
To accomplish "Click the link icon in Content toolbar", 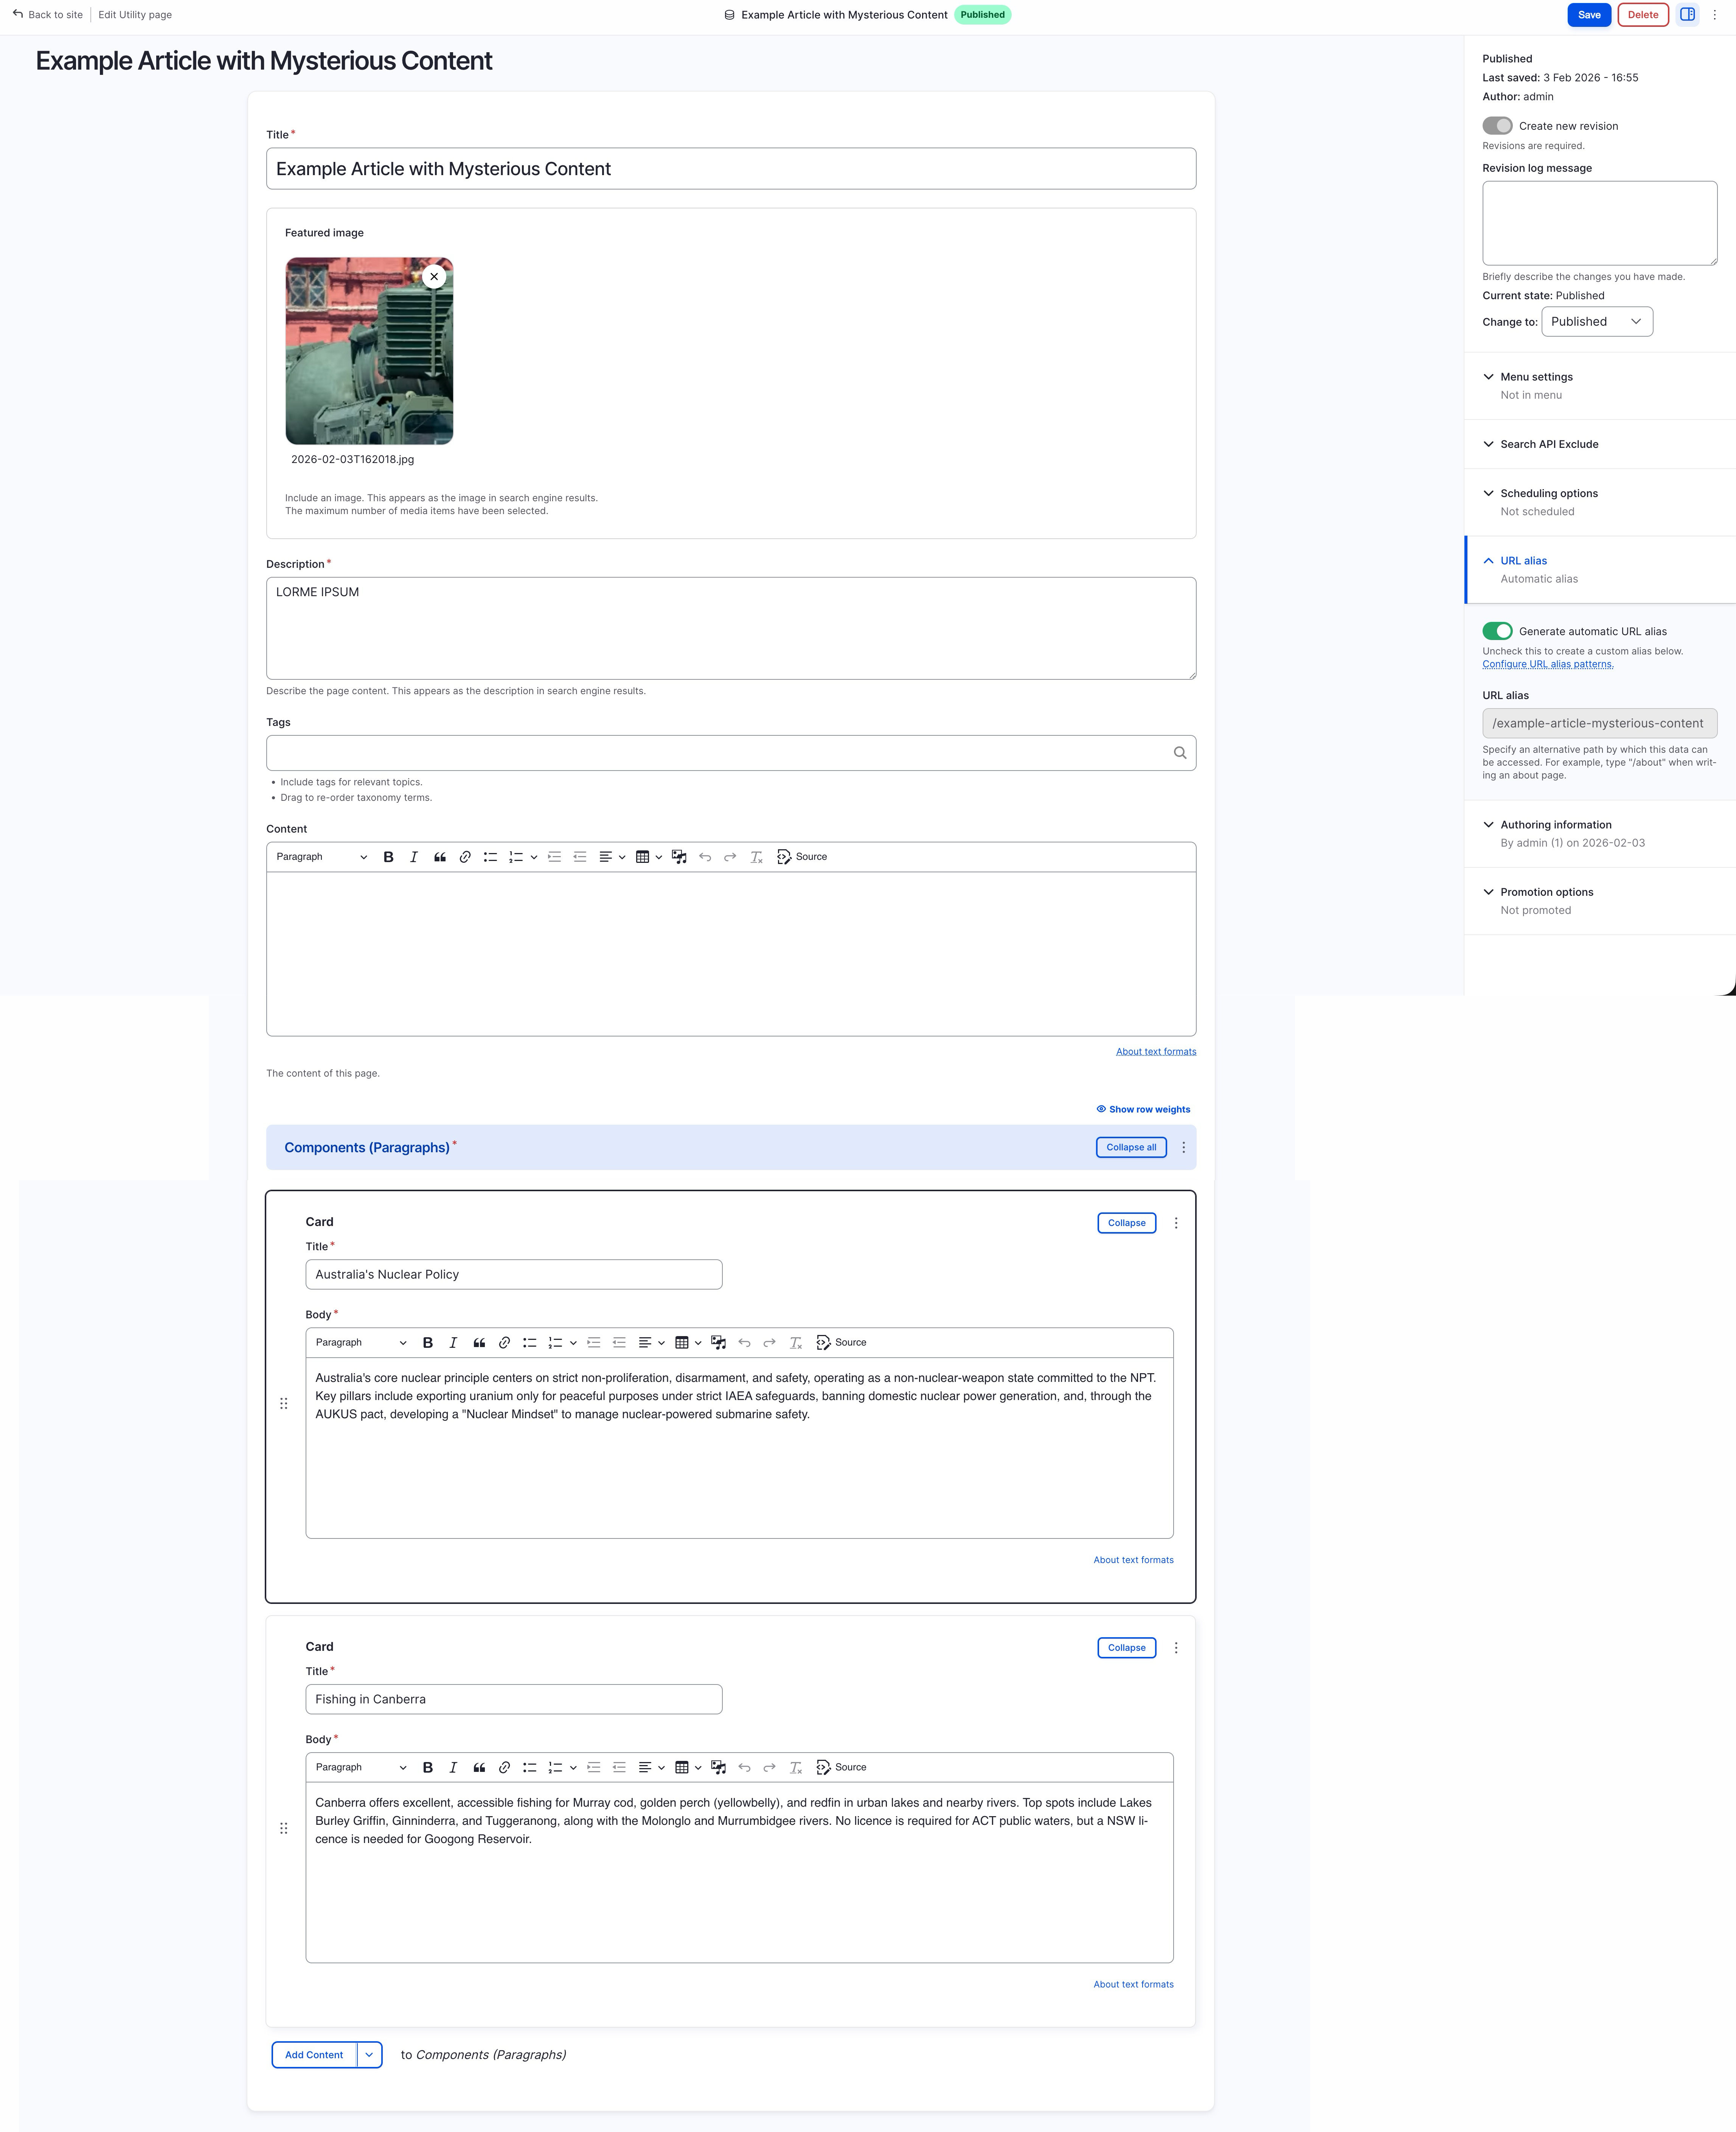I will (x=465, y=857).
